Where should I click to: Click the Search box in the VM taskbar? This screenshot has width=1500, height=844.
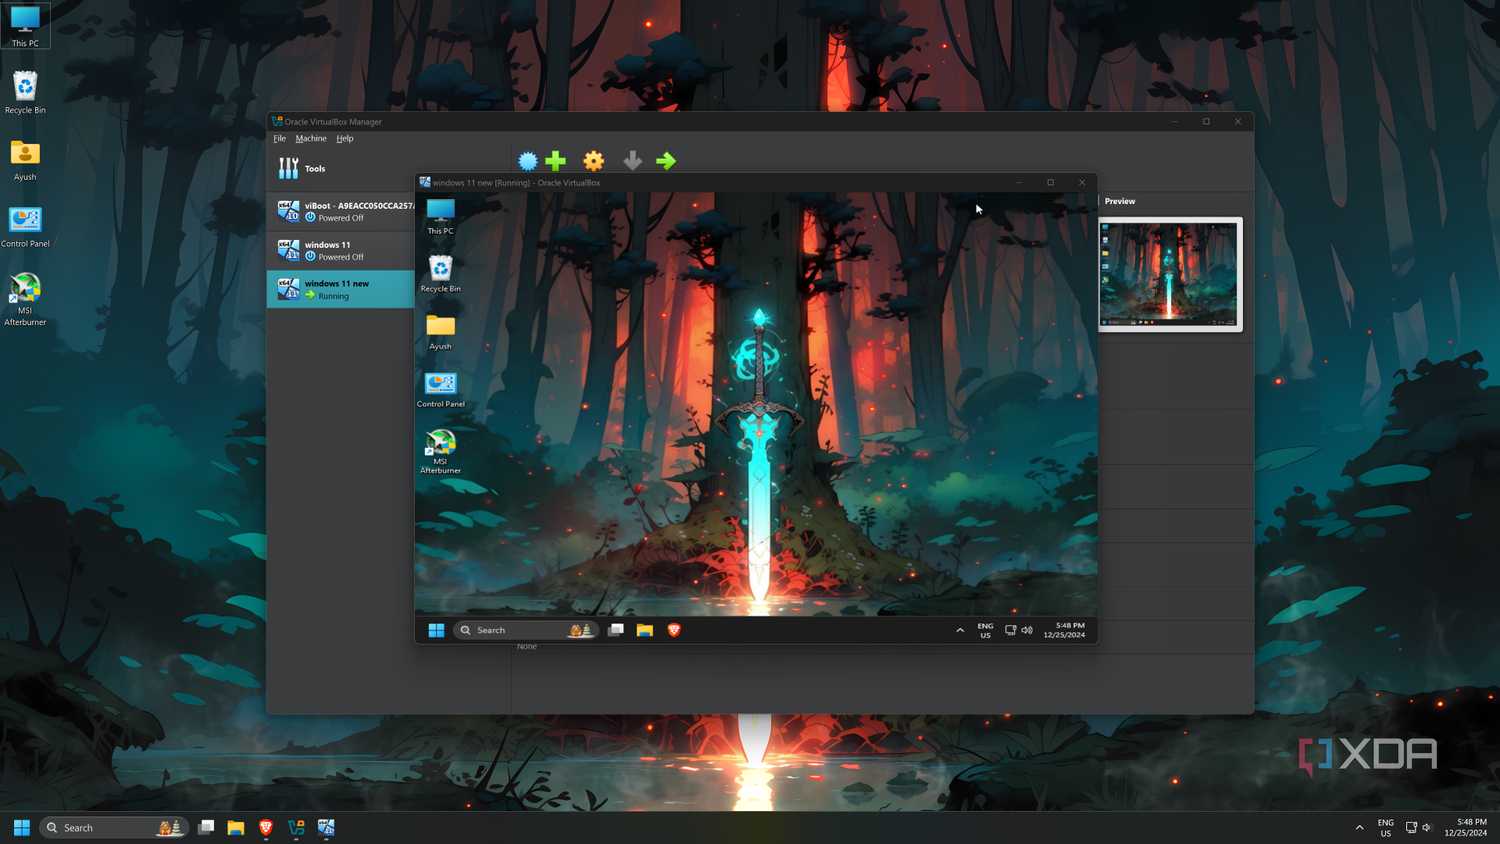click(526, 630)
